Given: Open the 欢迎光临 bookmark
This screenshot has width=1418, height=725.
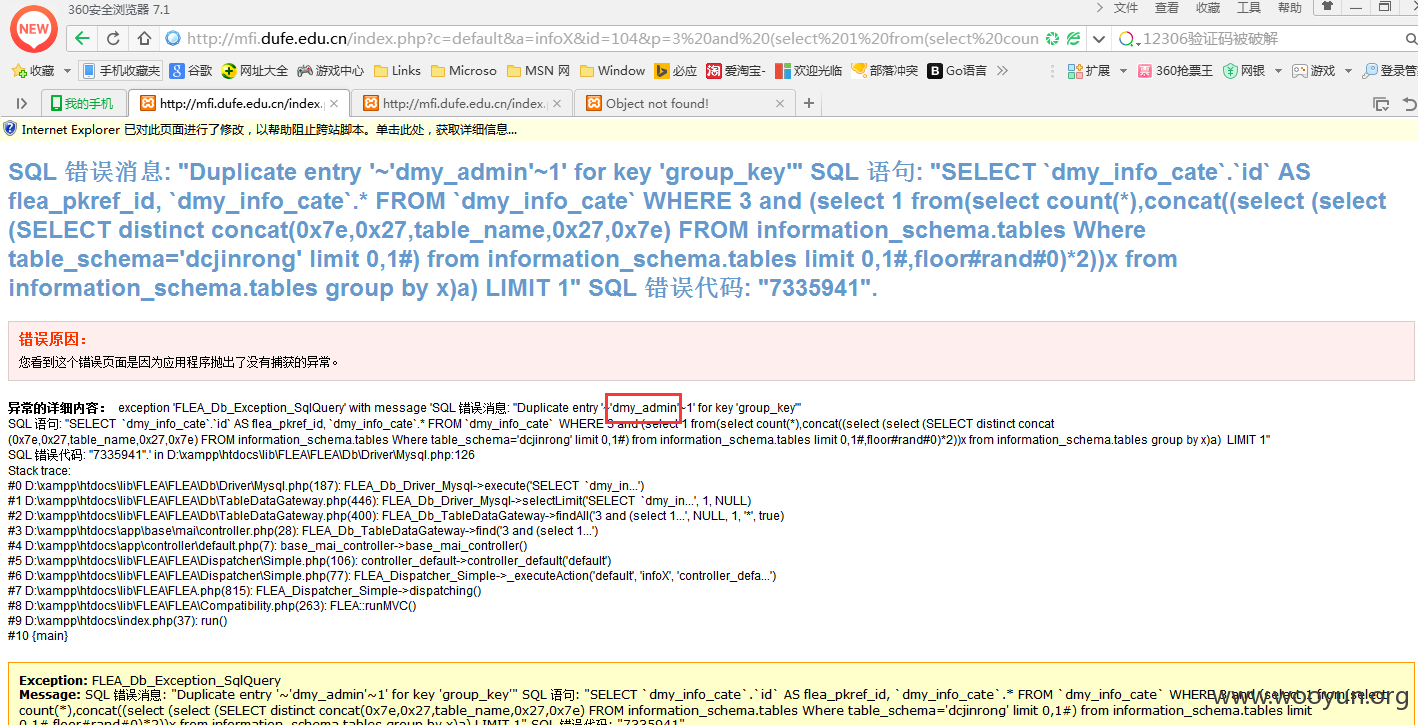Looking at the screenshot, I should click(x=809, y=71).
